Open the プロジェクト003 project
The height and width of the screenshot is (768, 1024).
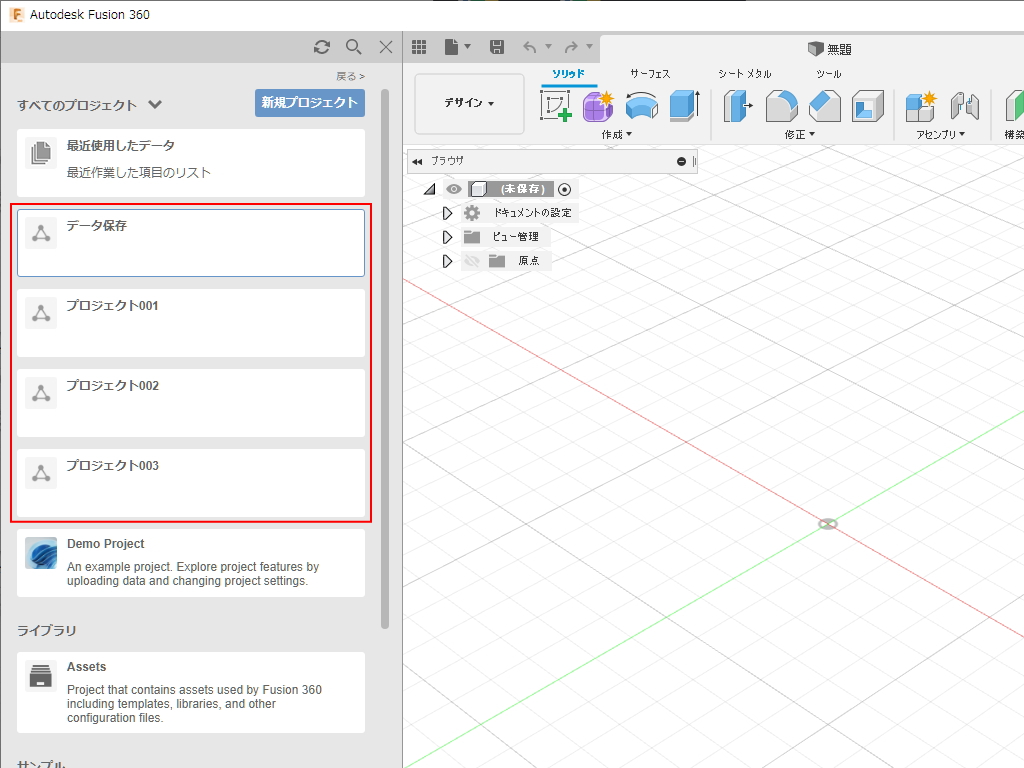click(x=191, y=483)
